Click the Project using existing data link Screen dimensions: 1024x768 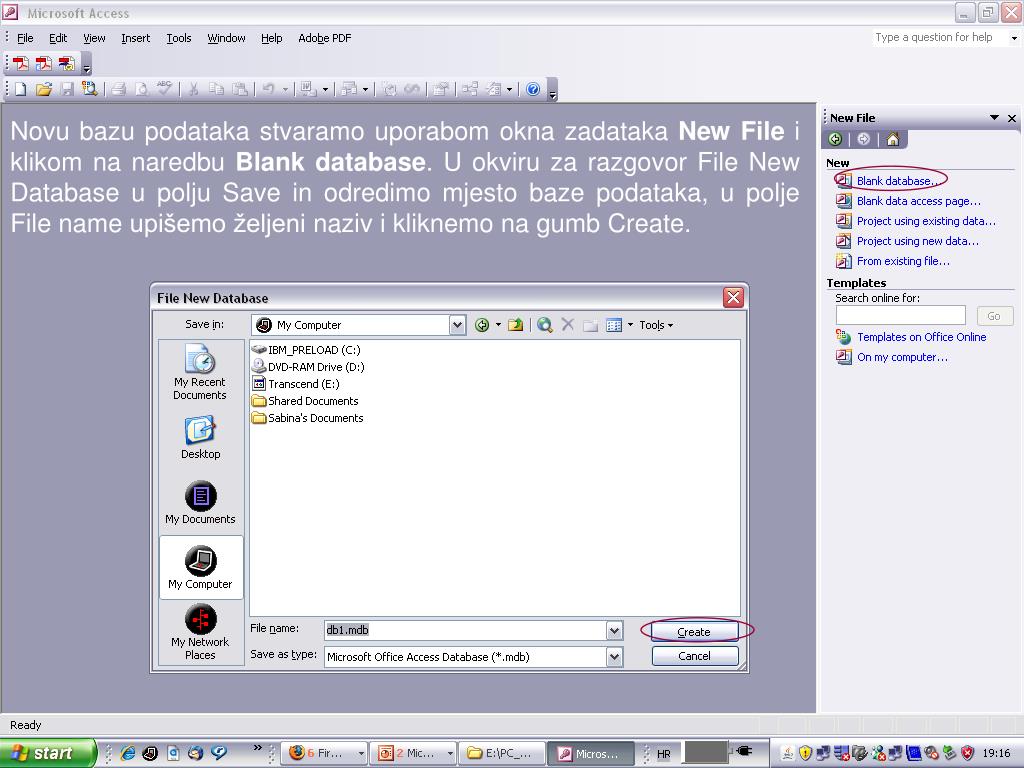pos(926,221)
